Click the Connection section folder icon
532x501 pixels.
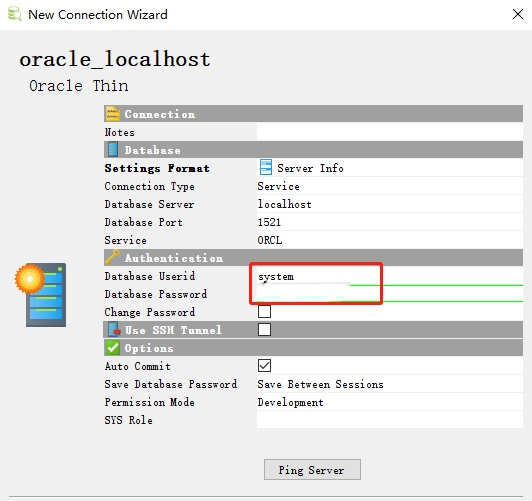coord(113,114)
